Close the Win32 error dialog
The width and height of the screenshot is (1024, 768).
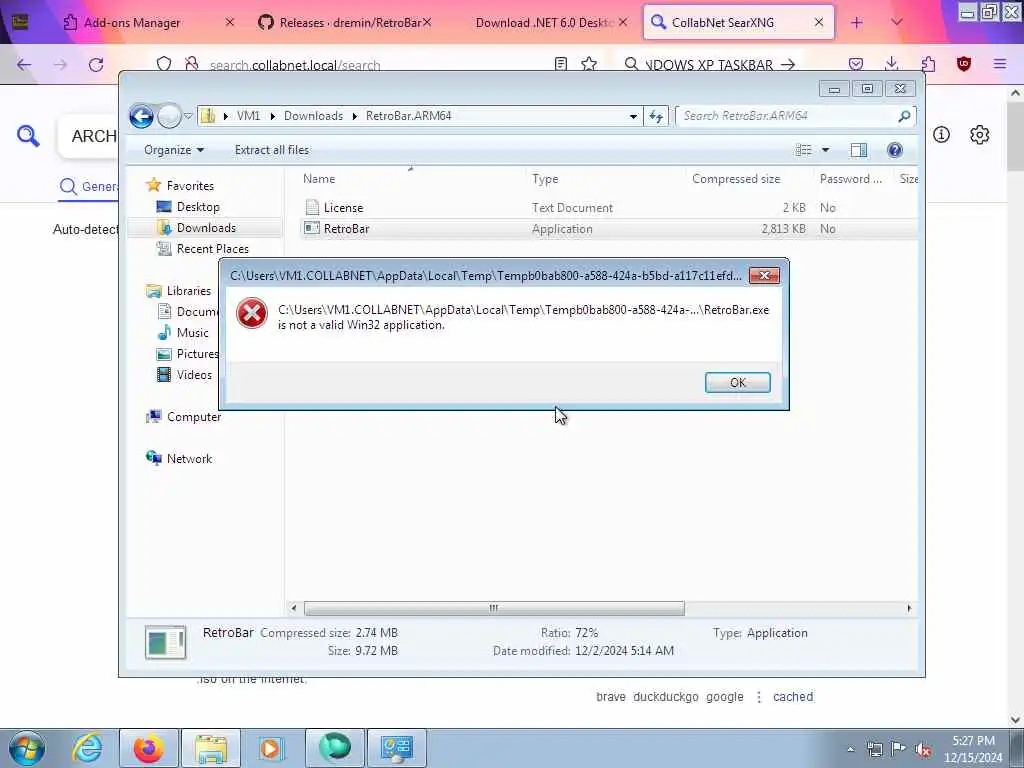coord(764,276)
